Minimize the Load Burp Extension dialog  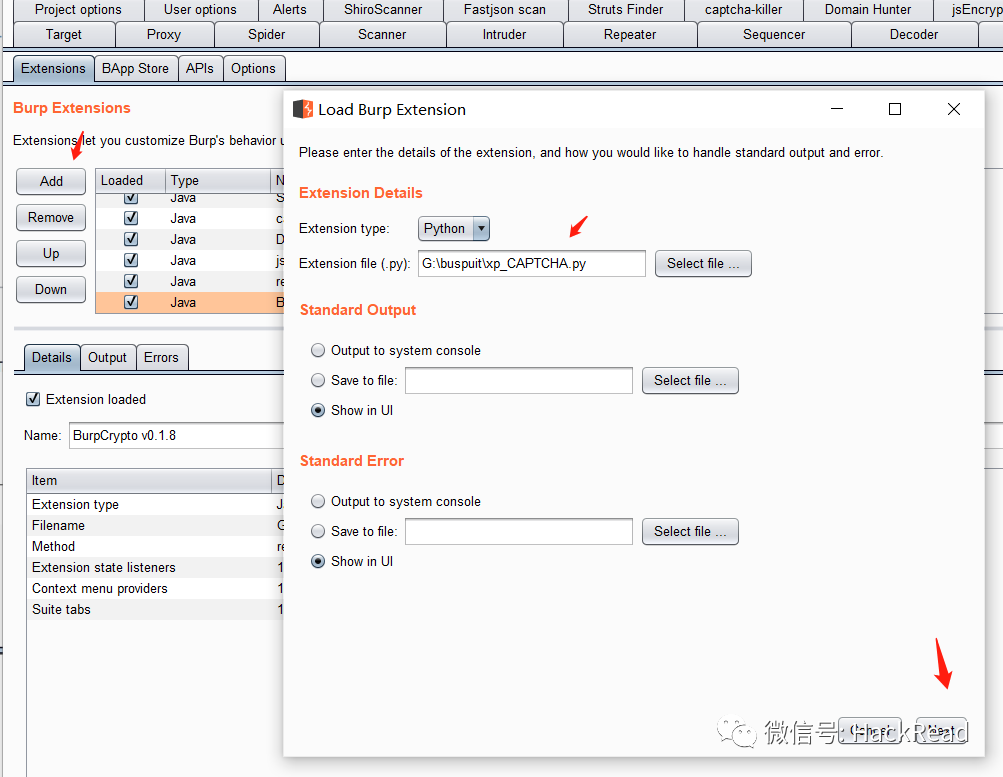pos(837,109)
